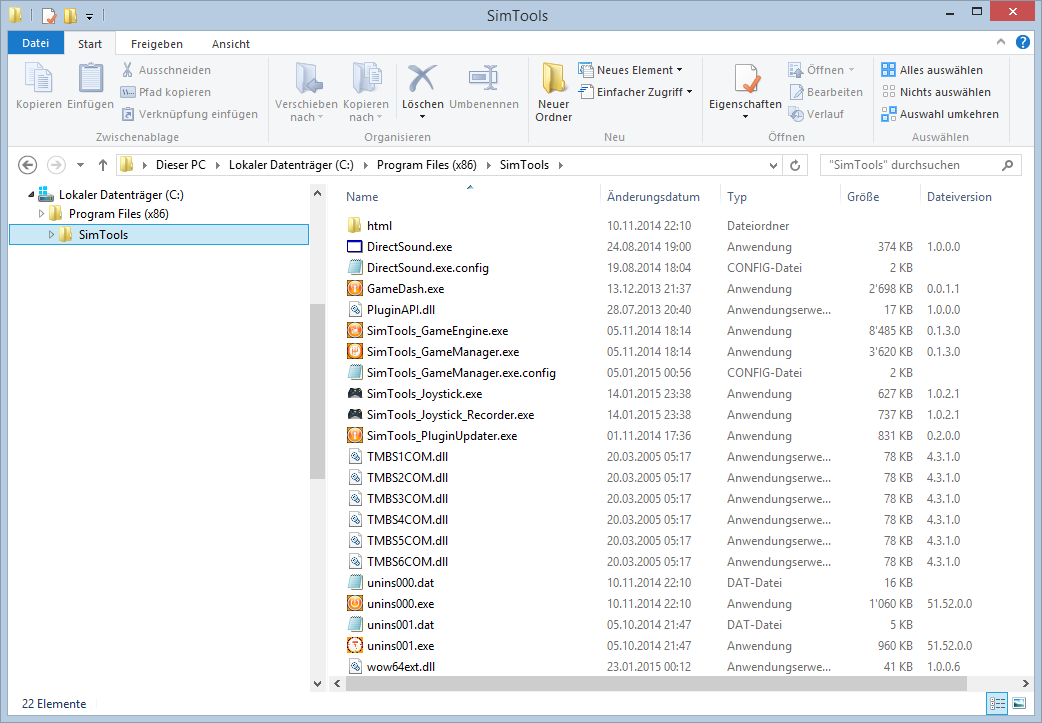The width and height of the screenshot is (1042, 723).
Task: Switch to the Start ribbon tab
Action: [x=90, y=44]
